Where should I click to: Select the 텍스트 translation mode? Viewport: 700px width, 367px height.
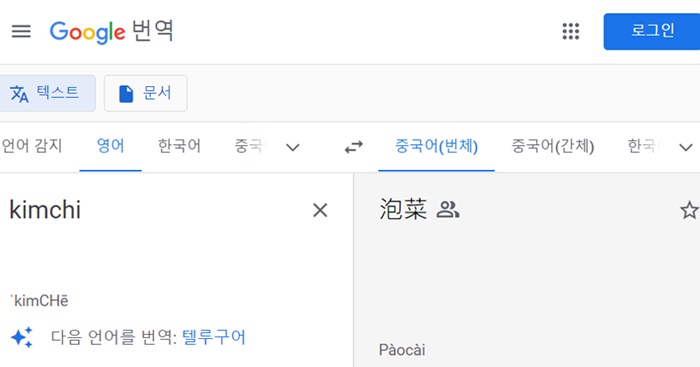coord(45,93)
